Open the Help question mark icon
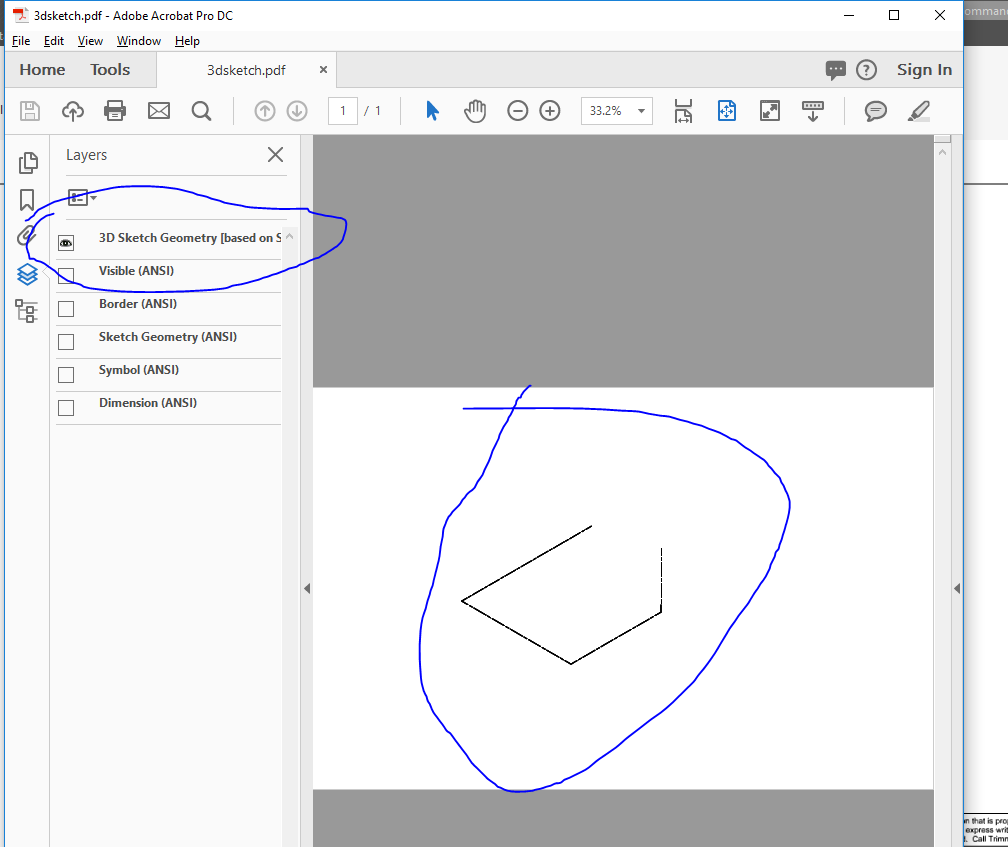This screenshot has width=1008, height=847. point(867,70)
